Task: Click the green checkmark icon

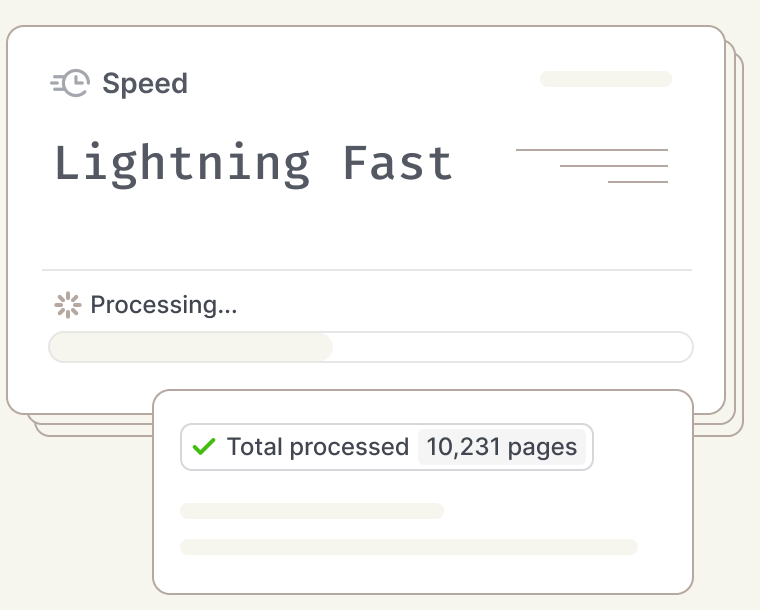Action: pyautogui.click(x=204, y=447)
